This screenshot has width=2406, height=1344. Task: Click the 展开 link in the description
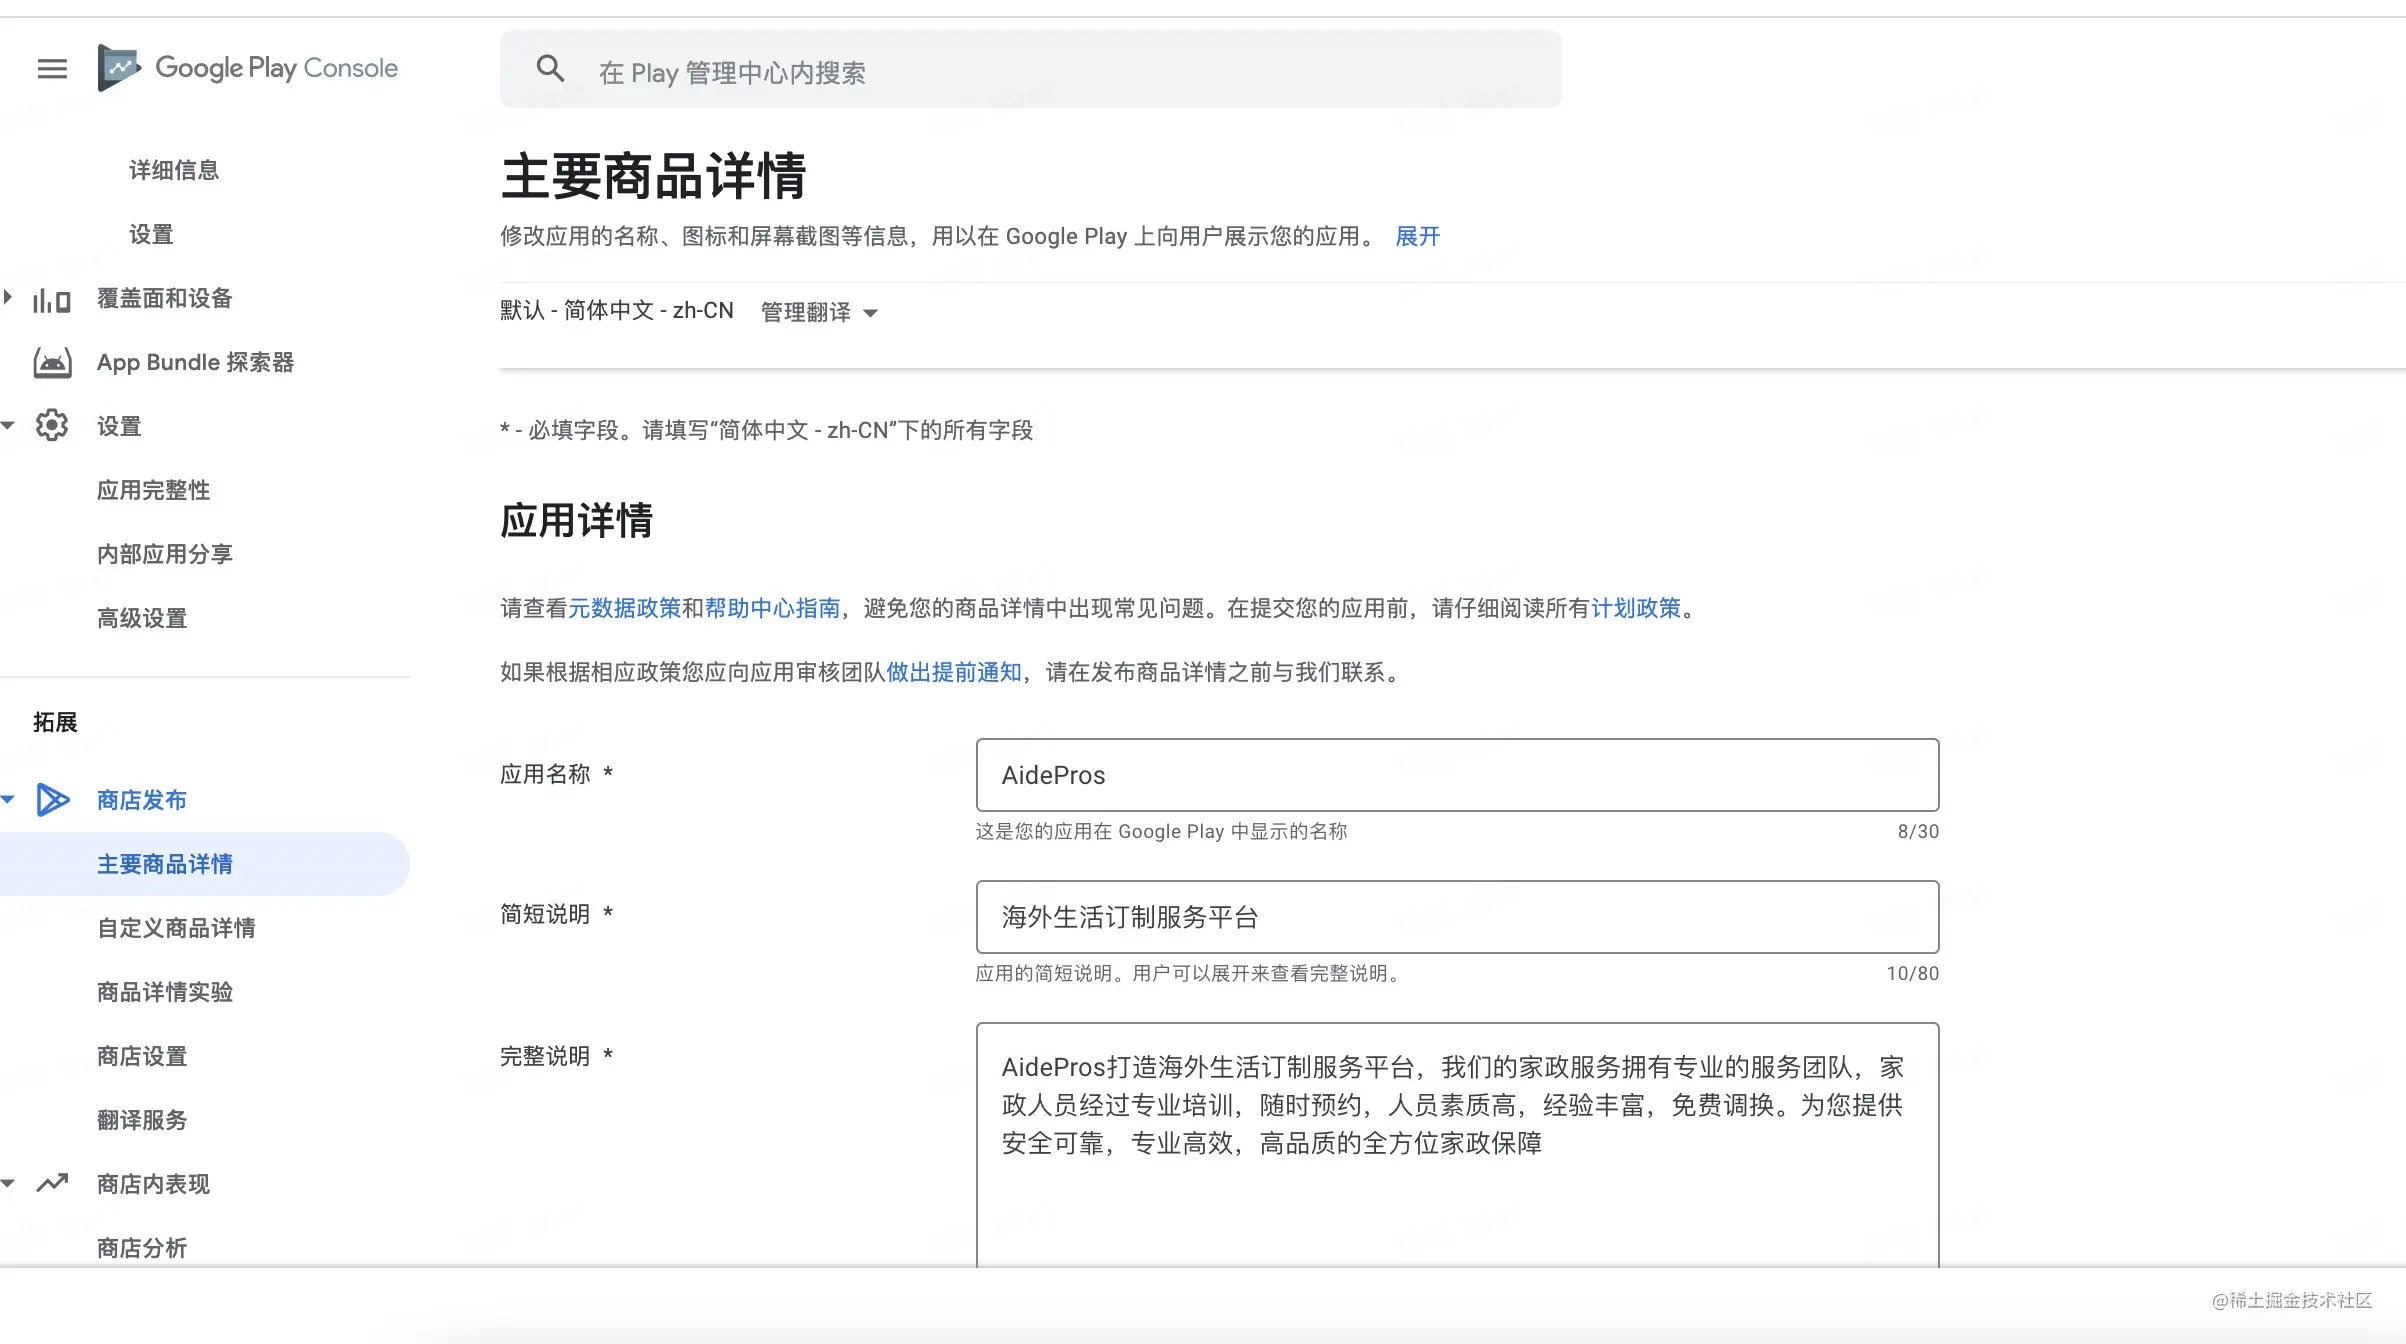[1417, 237]
